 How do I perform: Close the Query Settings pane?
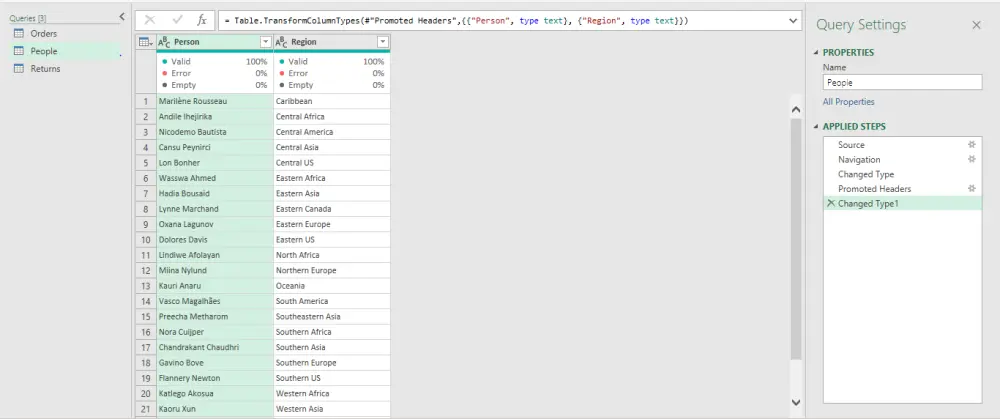pos(976,25)
